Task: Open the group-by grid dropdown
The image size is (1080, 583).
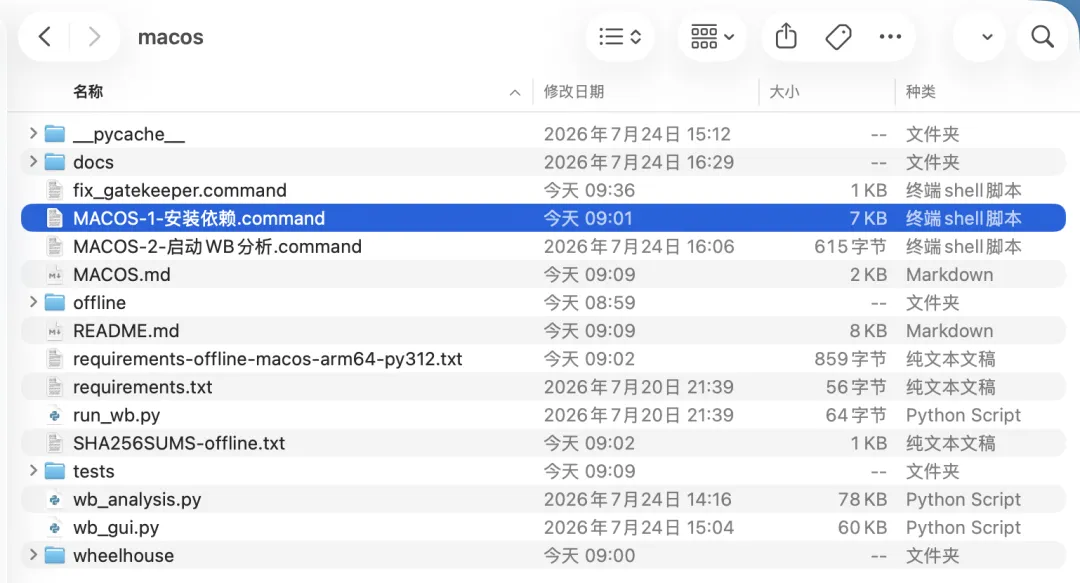Action: [x=712, y=37]
